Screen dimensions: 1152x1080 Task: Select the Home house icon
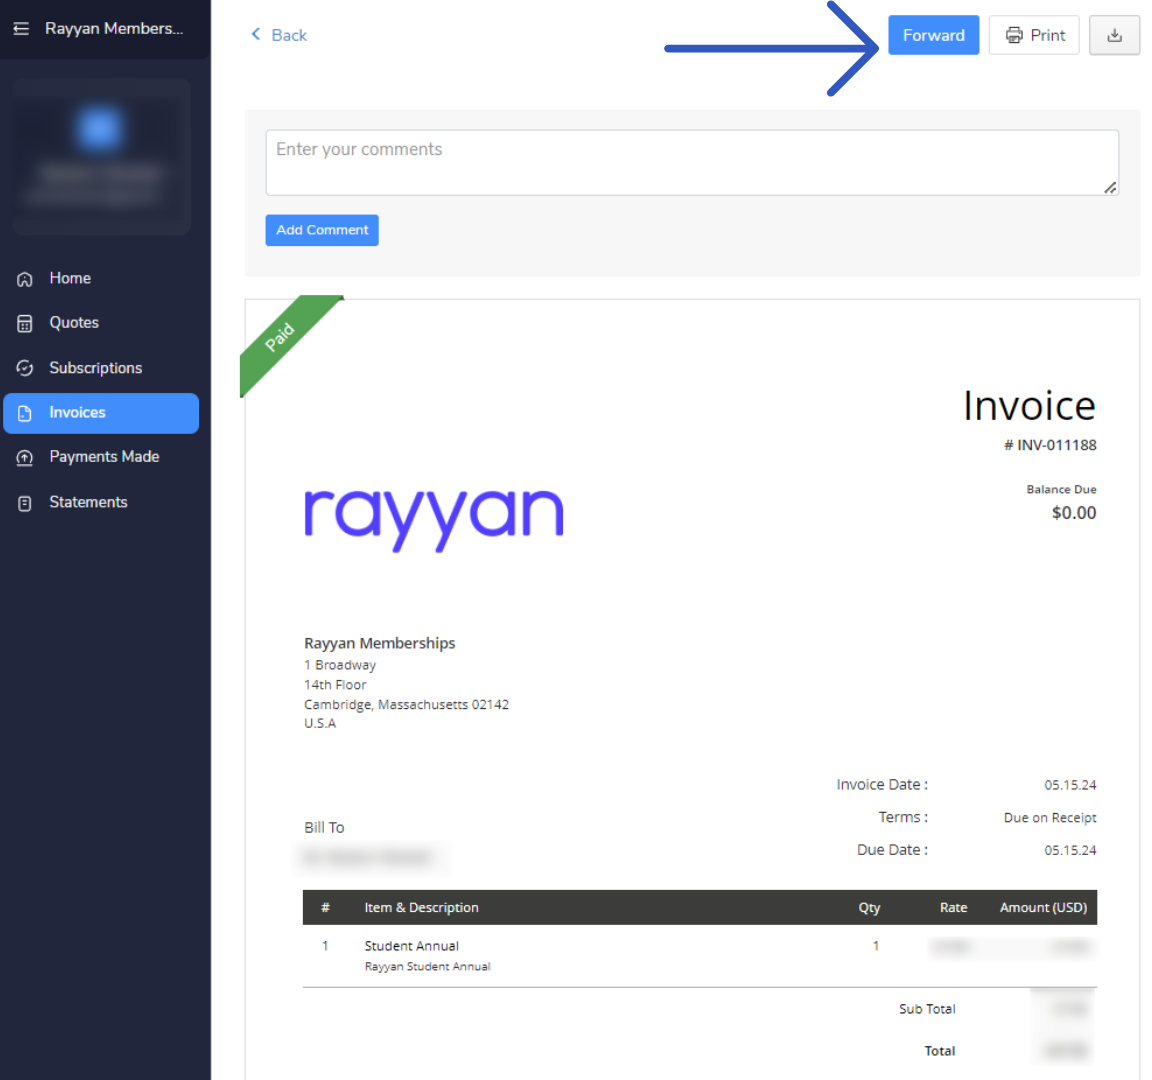click(x=24, y=278)
